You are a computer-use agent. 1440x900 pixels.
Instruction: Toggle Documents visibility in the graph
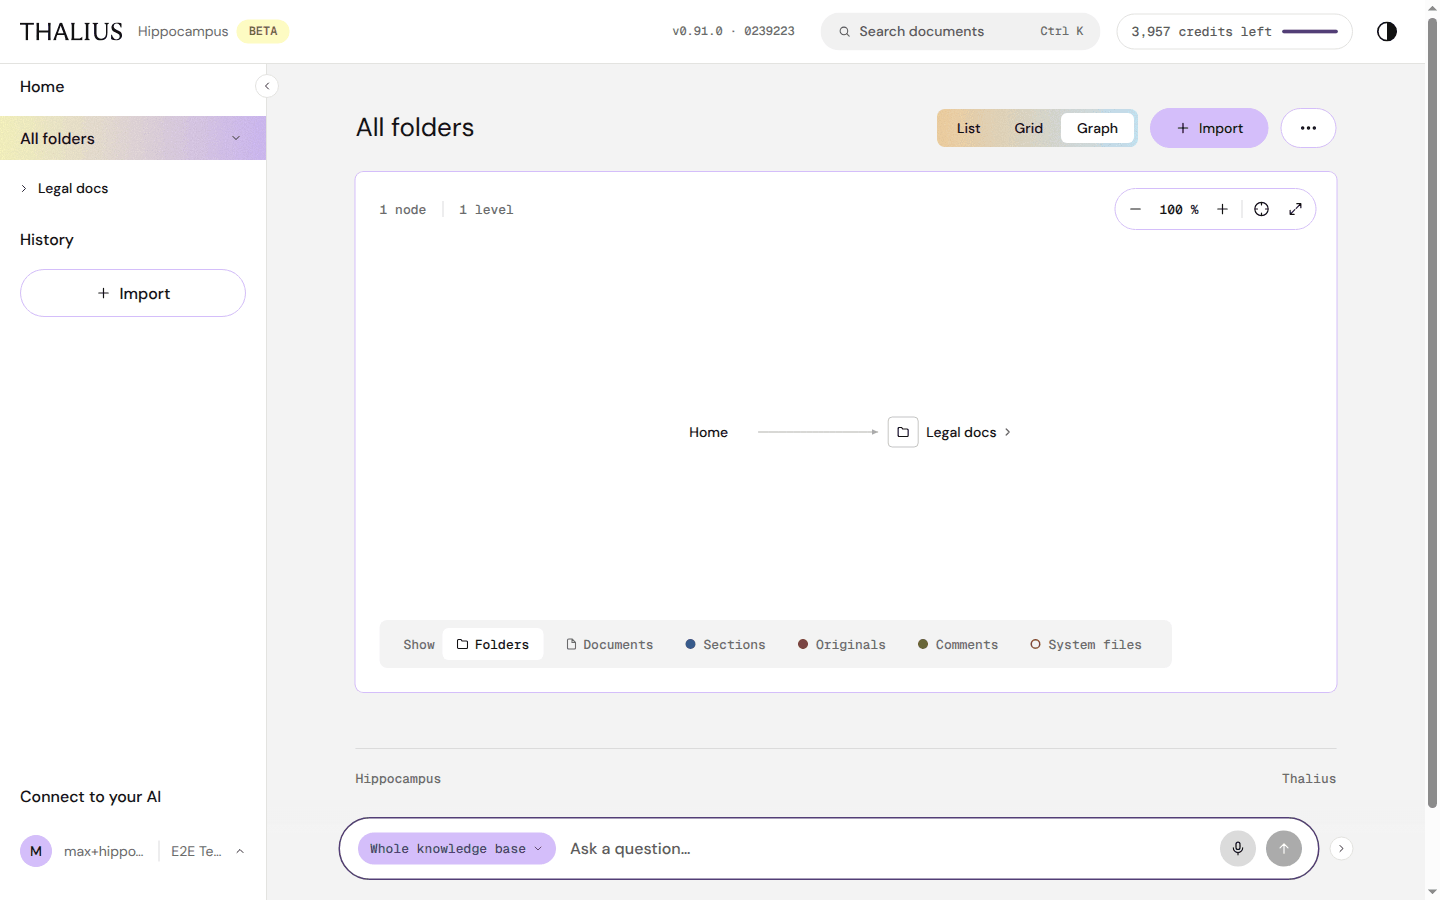click(610, 645)
